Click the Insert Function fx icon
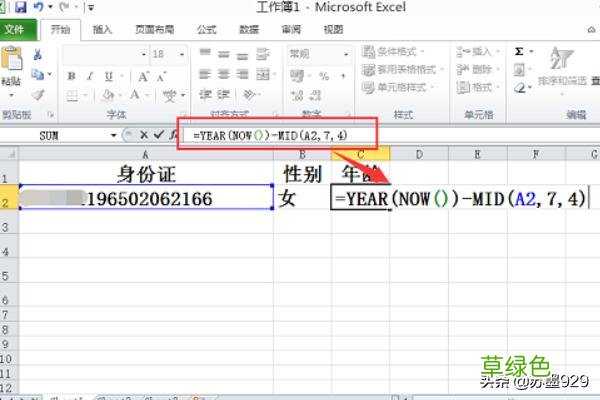Image resolution: width=600 pixels, height=400 pixels. (x=170, y=133)
